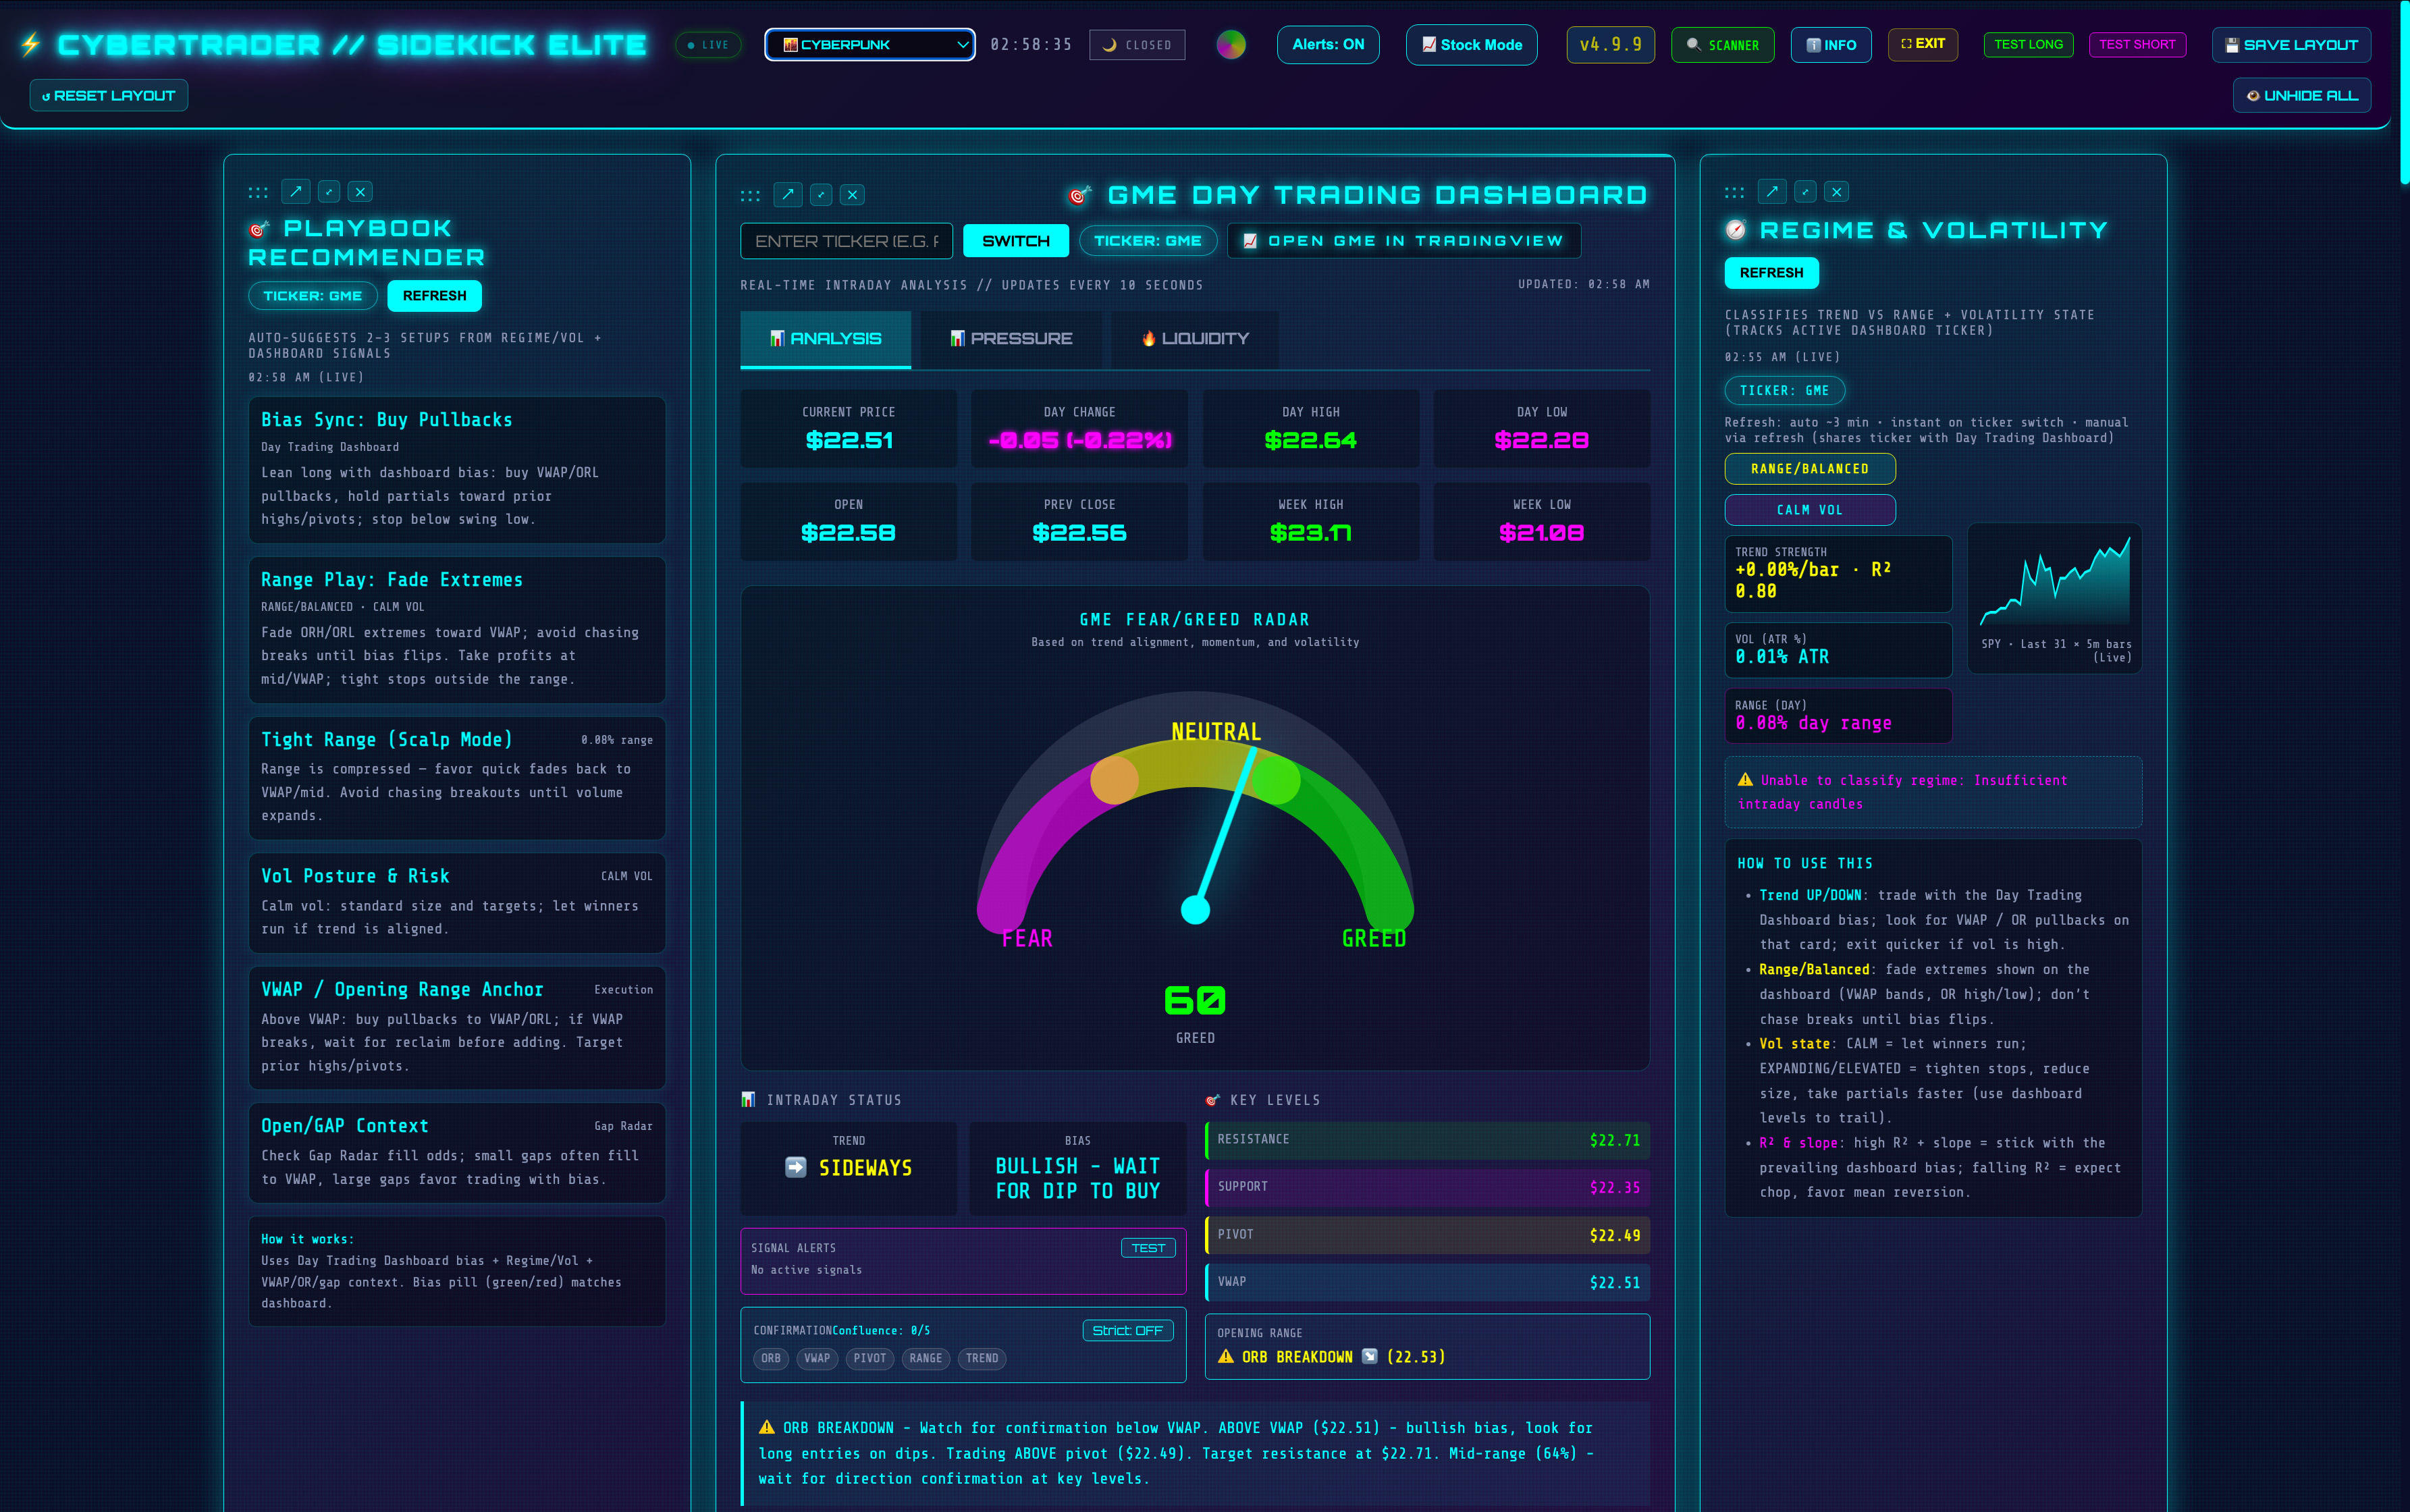Toggle Strict mode in the Confirmation section

(1126, 1330)
